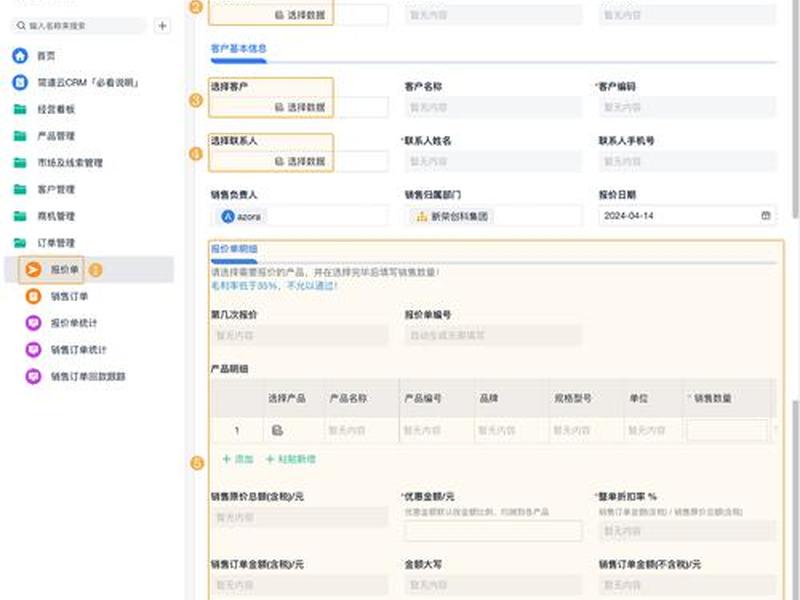Click row number 1 in product table
Image resolution: width=800 pixels, height=600 pixels.
click(237, 431)
